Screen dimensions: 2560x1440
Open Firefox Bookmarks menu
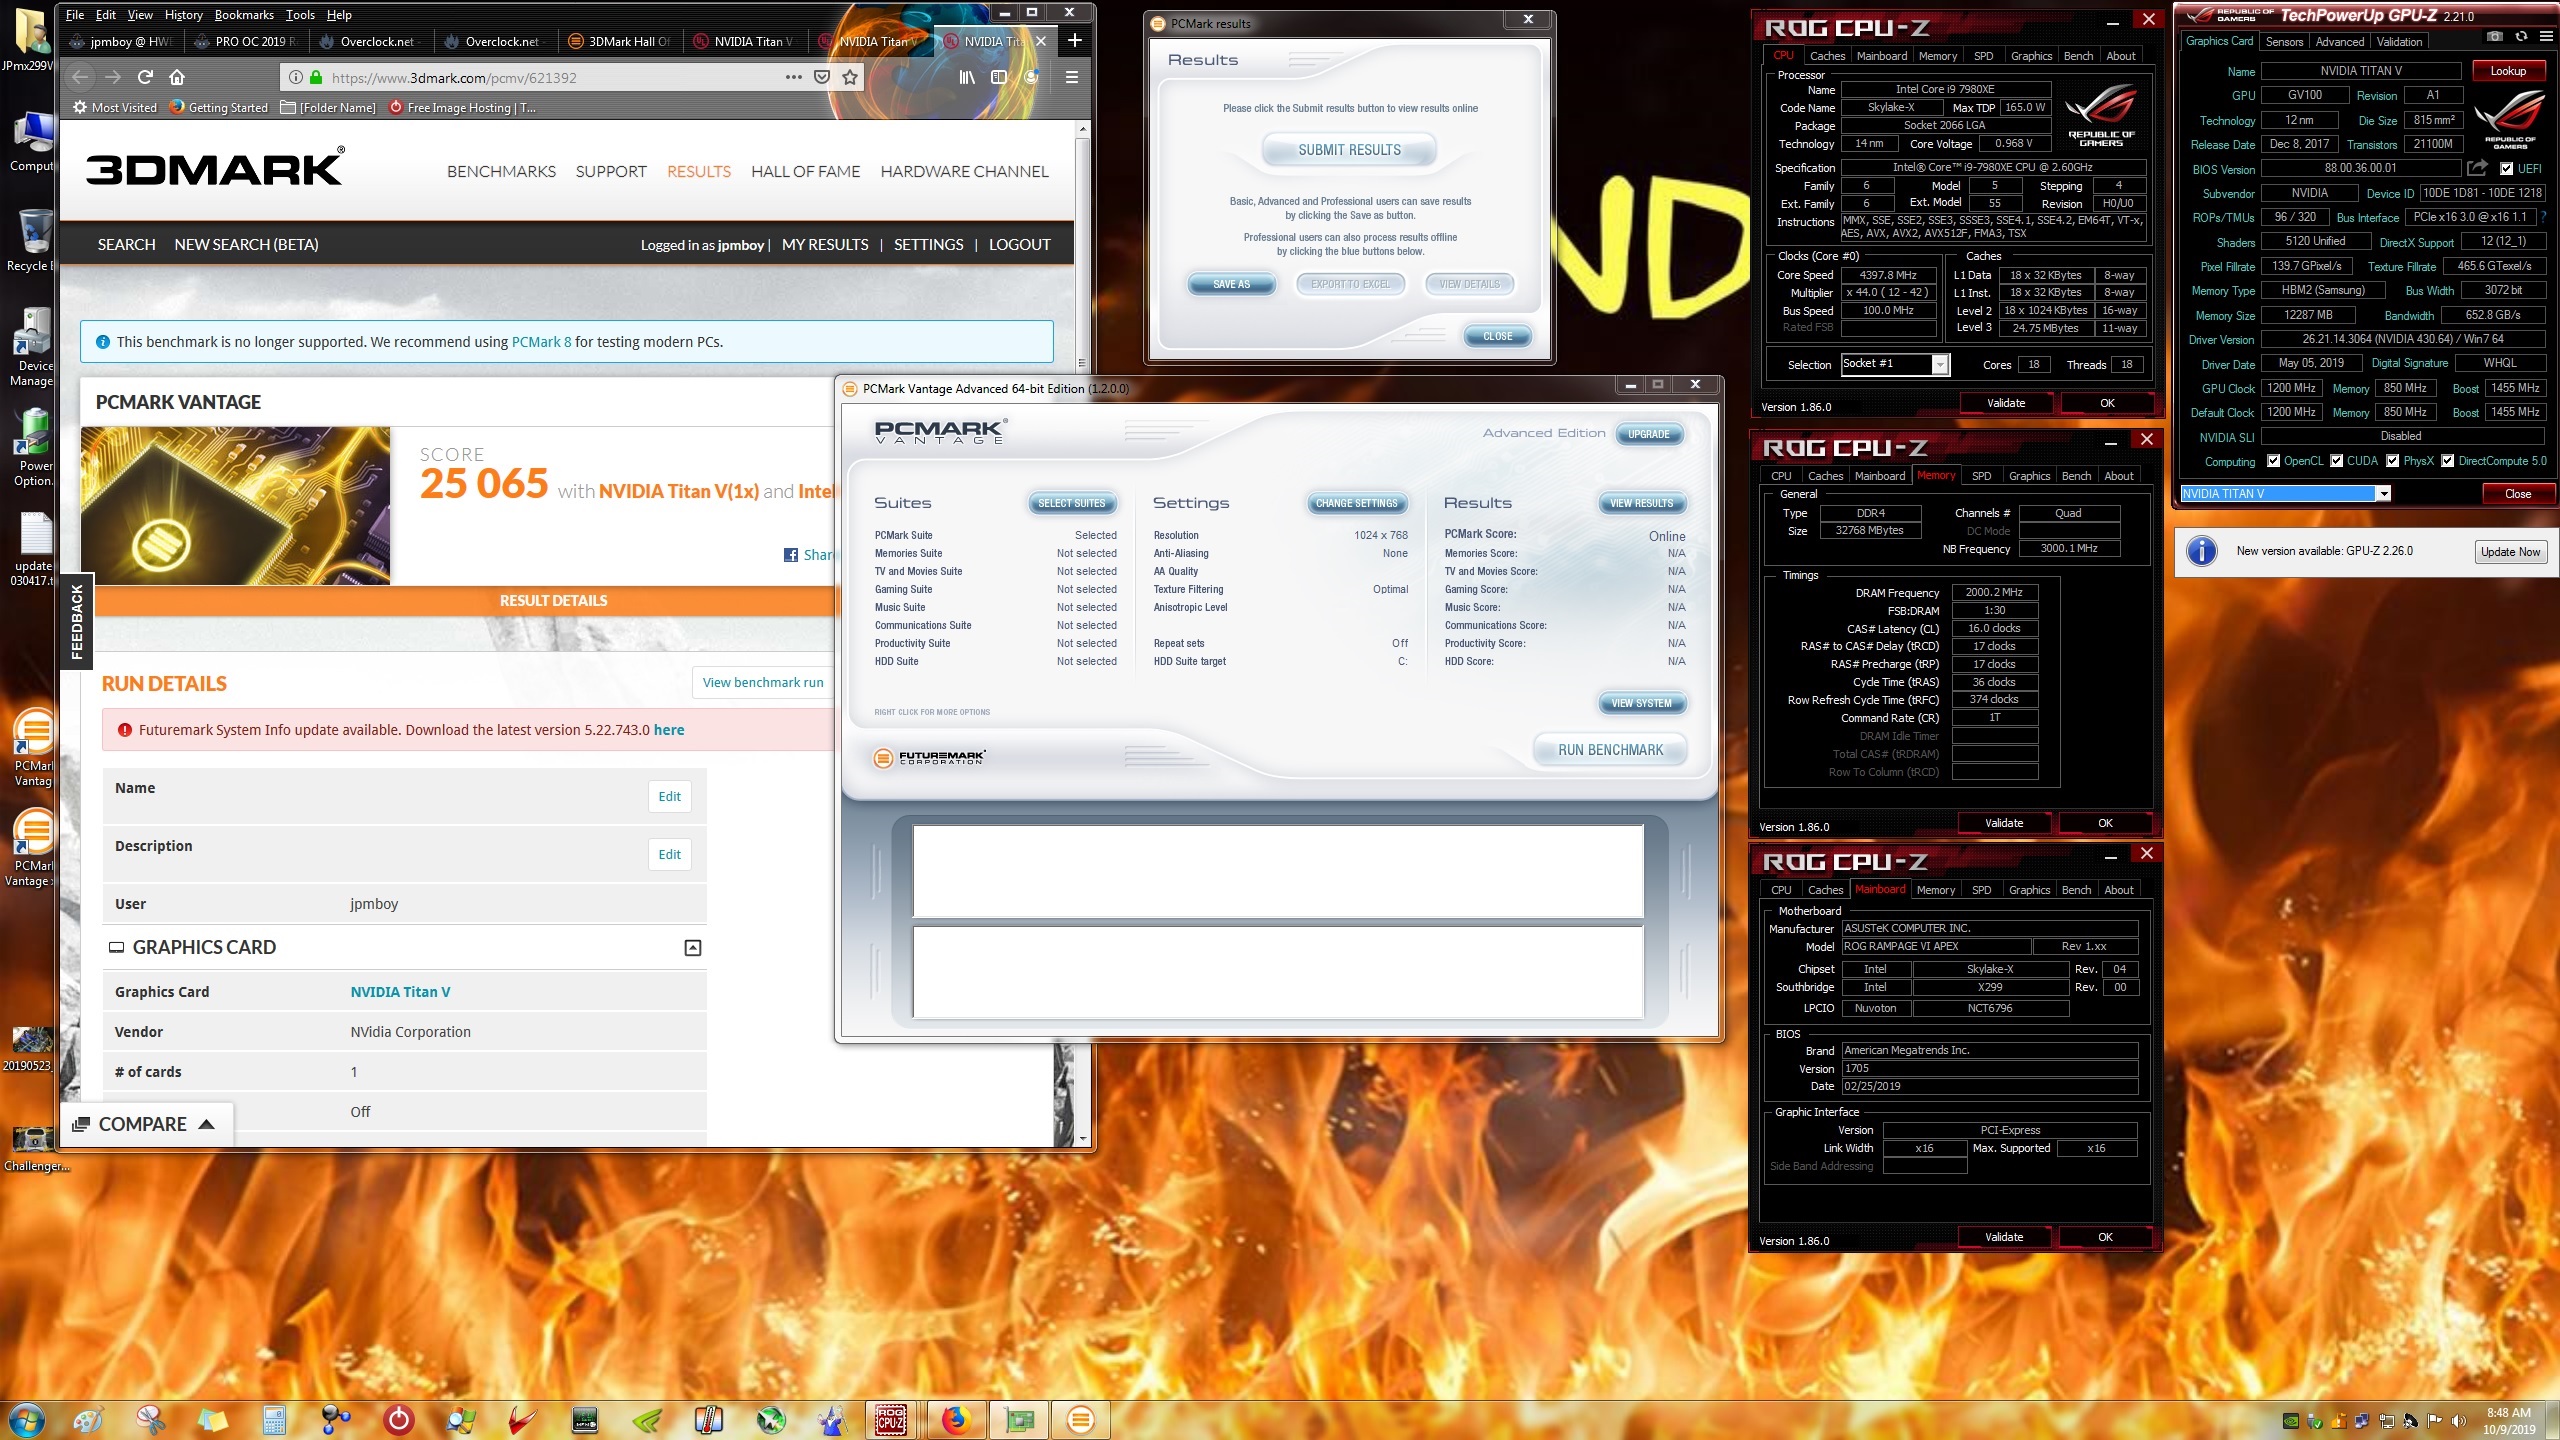click(244, 15)
